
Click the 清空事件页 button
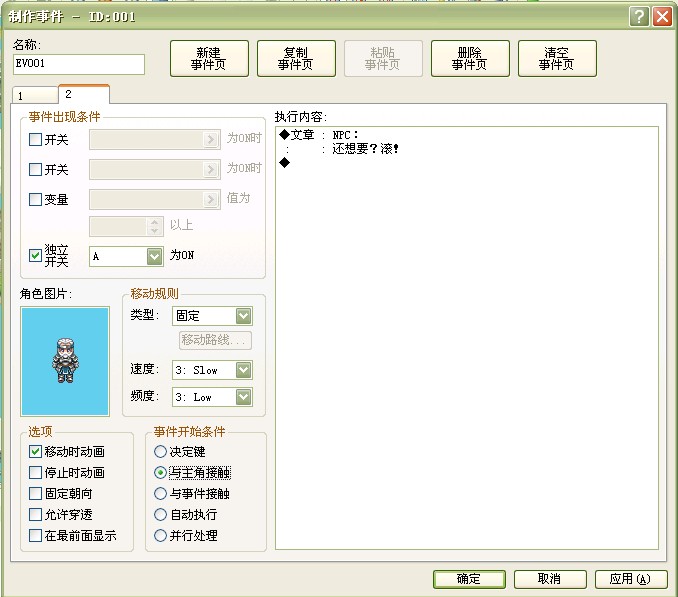click(557, 58)
